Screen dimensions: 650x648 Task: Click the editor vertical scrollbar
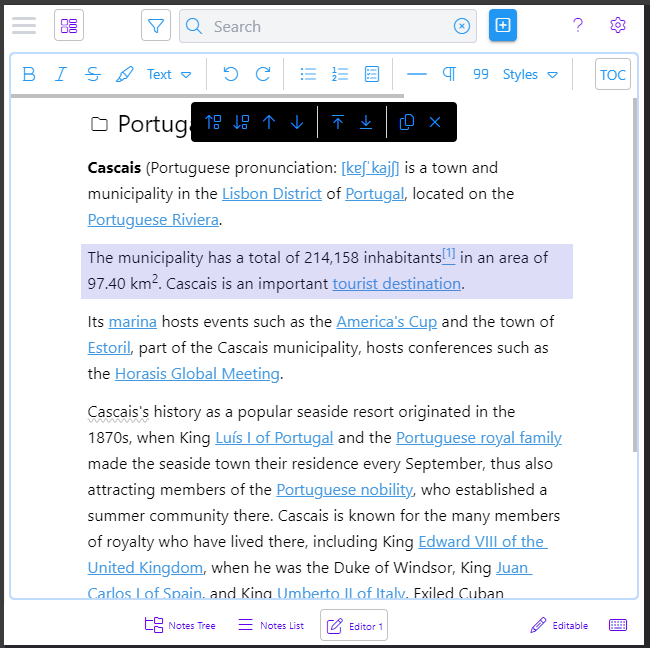point(635,275)
